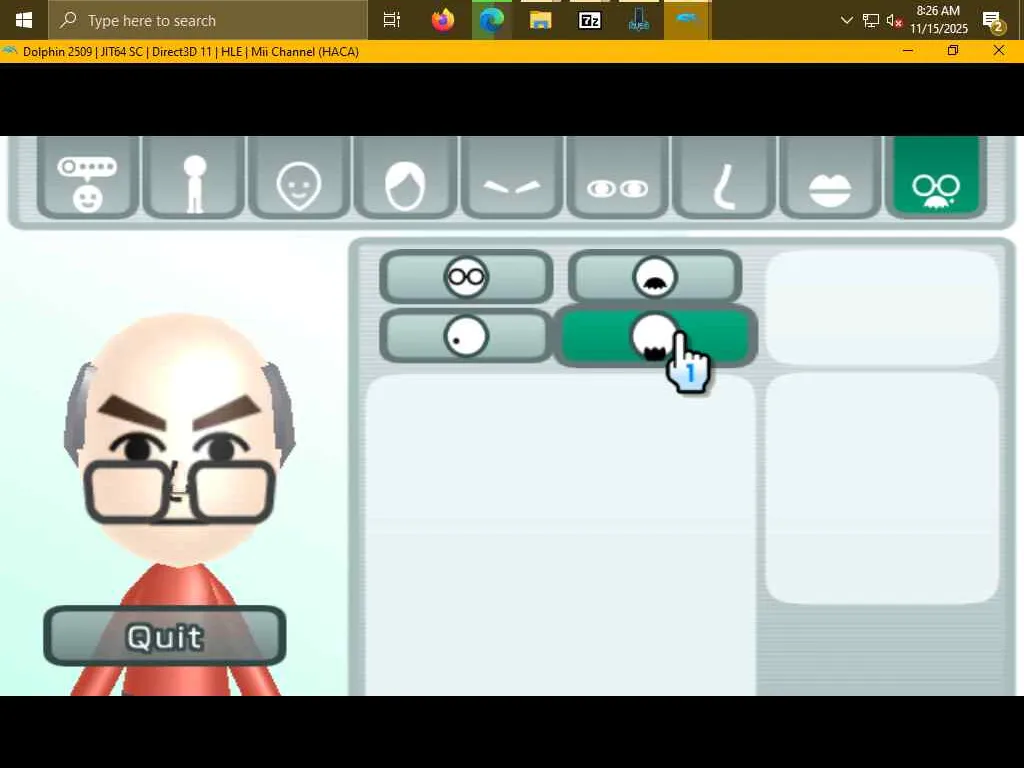Click the taskbar app icon left of Dolphin
The height and width of the screenshot is (768, 1024).
[639, 20]
